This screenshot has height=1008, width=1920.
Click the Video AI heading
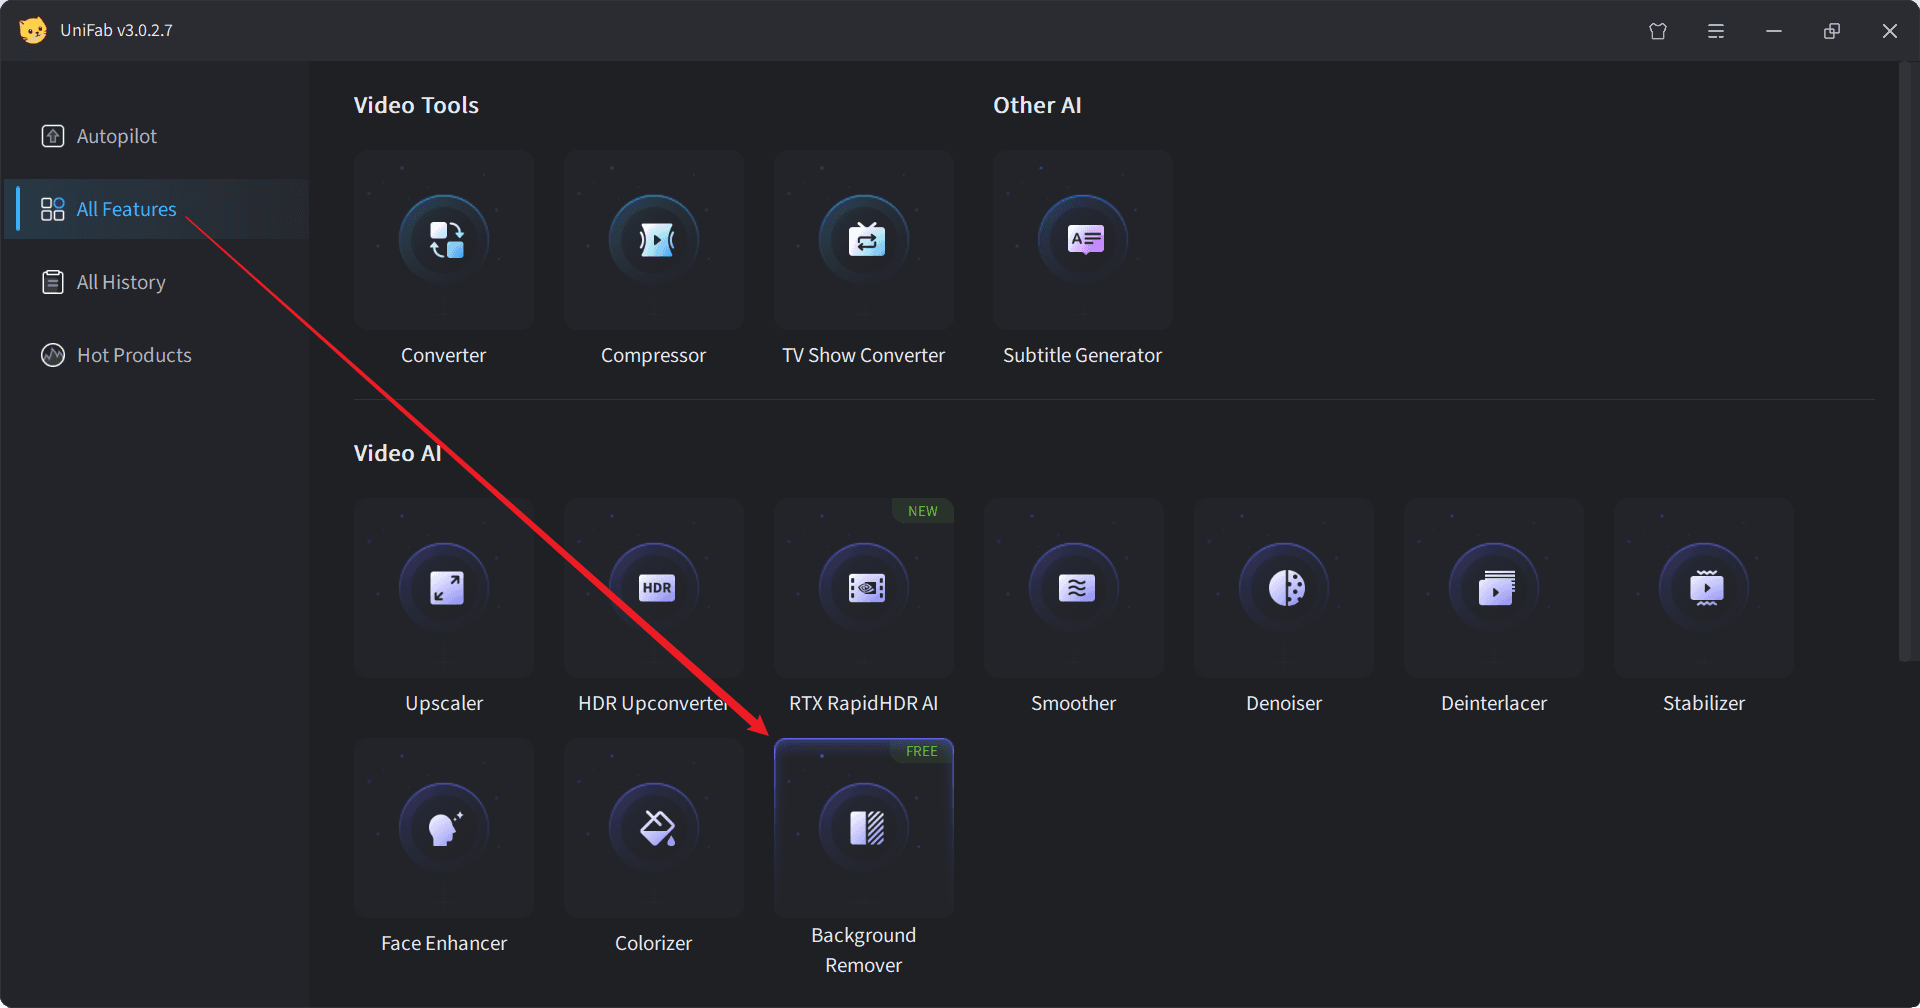click(398, 453)
